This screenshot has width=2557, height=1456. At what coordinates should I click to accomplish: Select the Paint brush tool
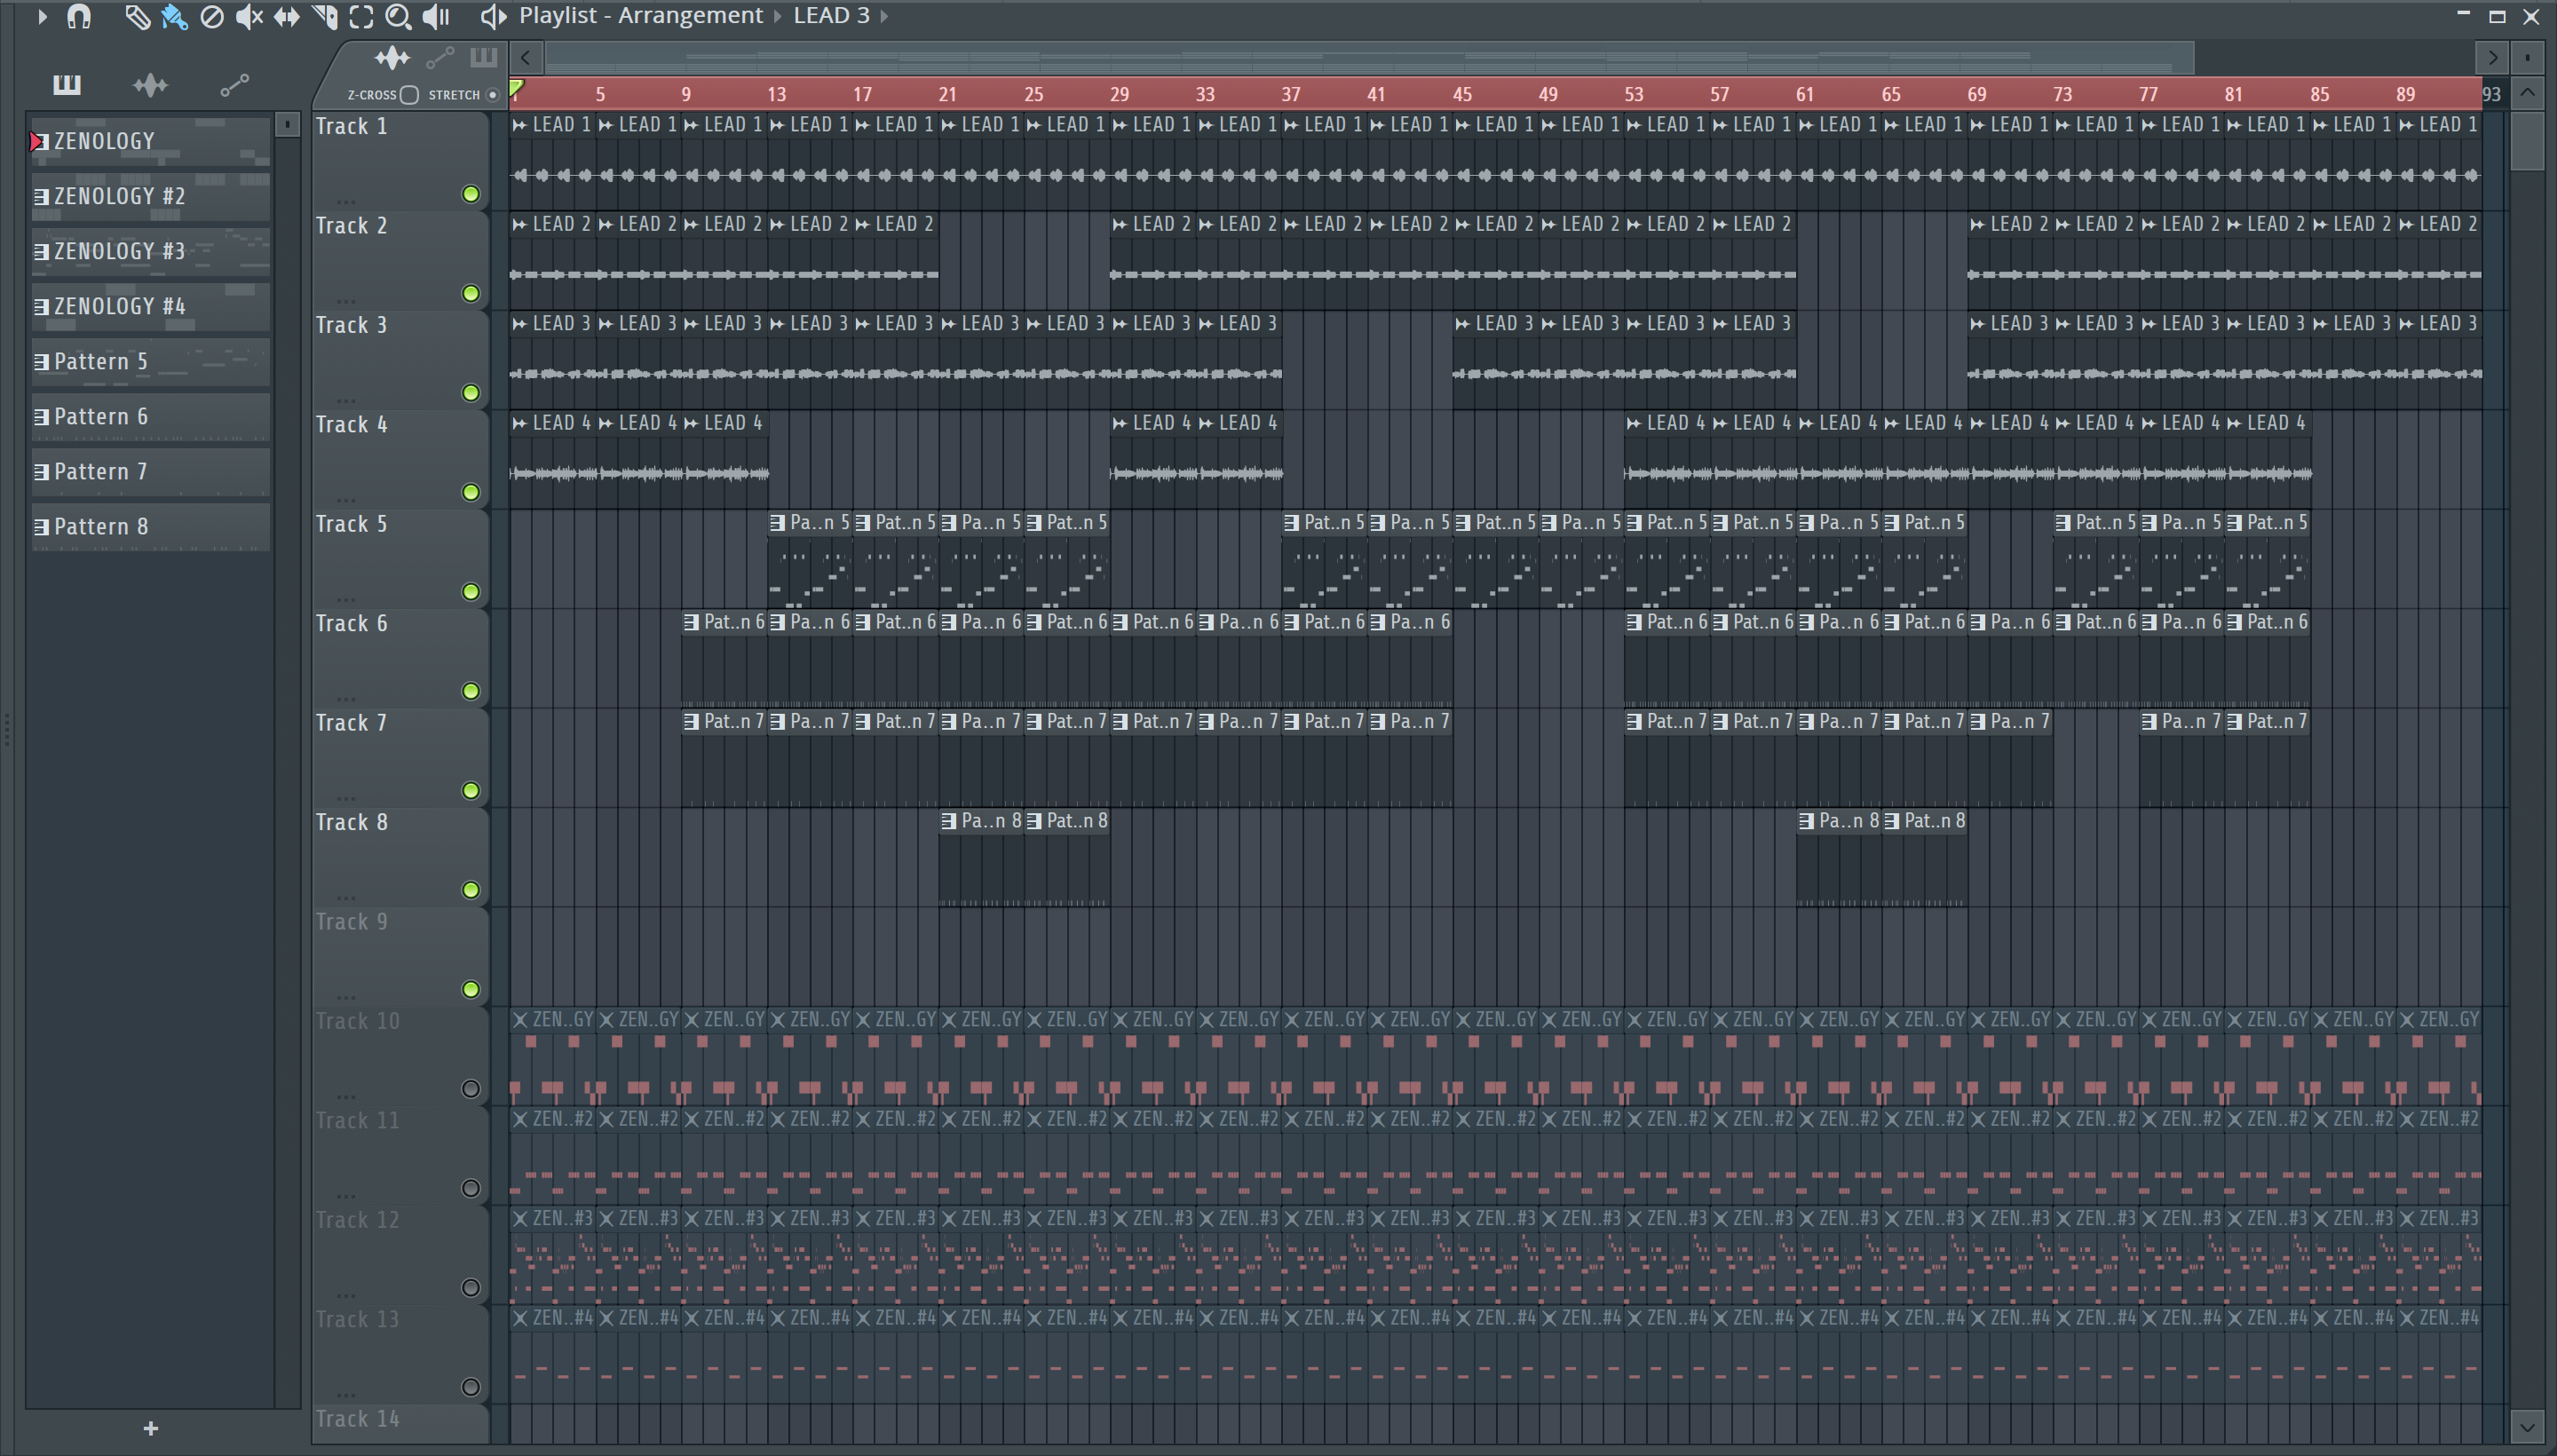coord(174,17)
